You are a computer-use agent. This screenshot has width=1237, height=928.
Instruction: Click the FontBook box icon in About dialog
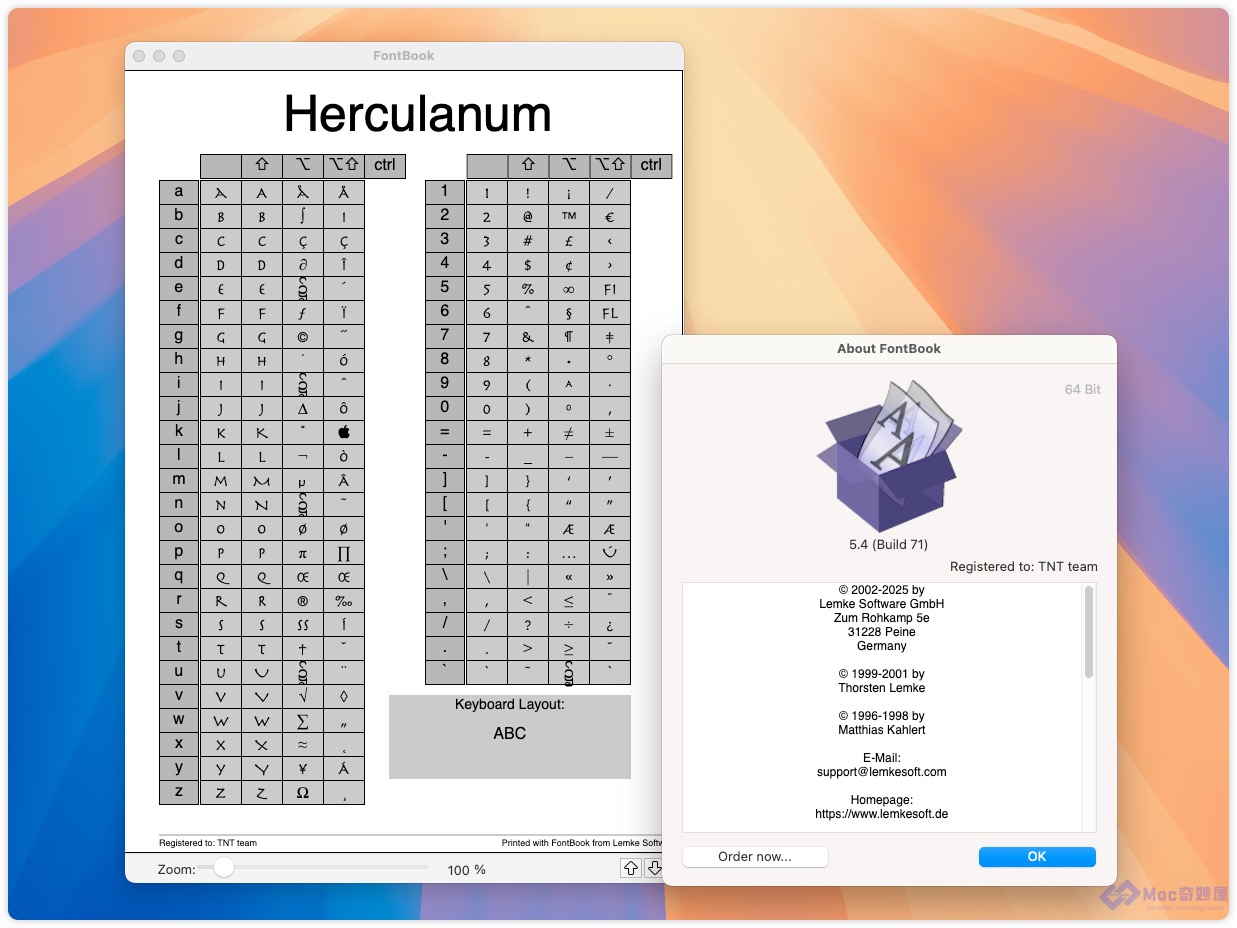point(887,454)
